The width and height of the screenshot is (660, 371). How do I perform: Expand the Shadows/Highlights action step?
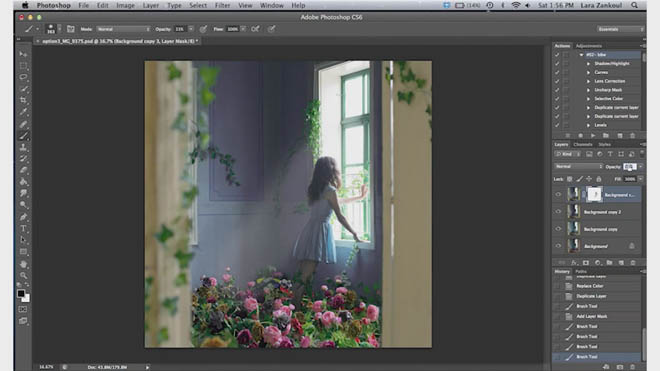pos(588,64)
